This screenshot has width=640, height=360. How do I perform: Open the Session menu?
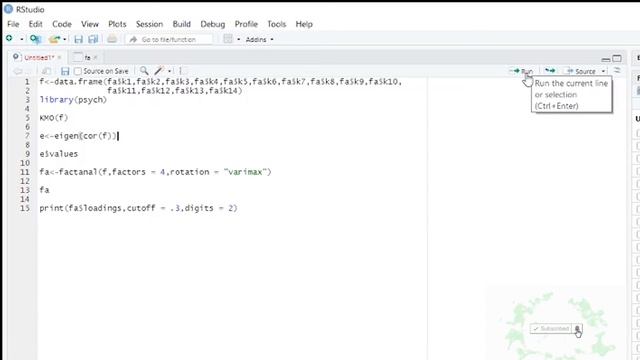(149, 24)
